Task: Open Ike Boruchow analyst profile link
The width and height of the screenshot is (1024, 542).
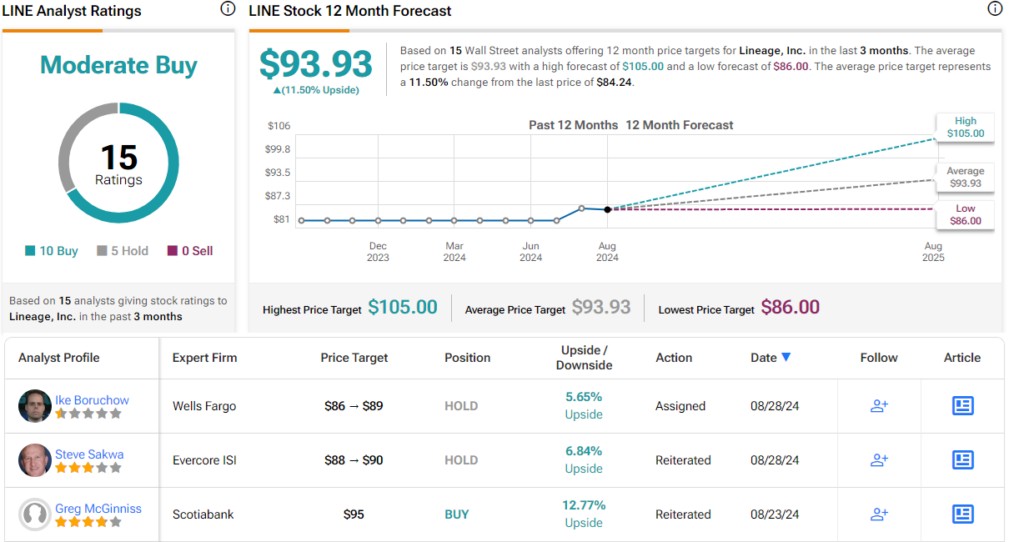Action: coord(92,400)
